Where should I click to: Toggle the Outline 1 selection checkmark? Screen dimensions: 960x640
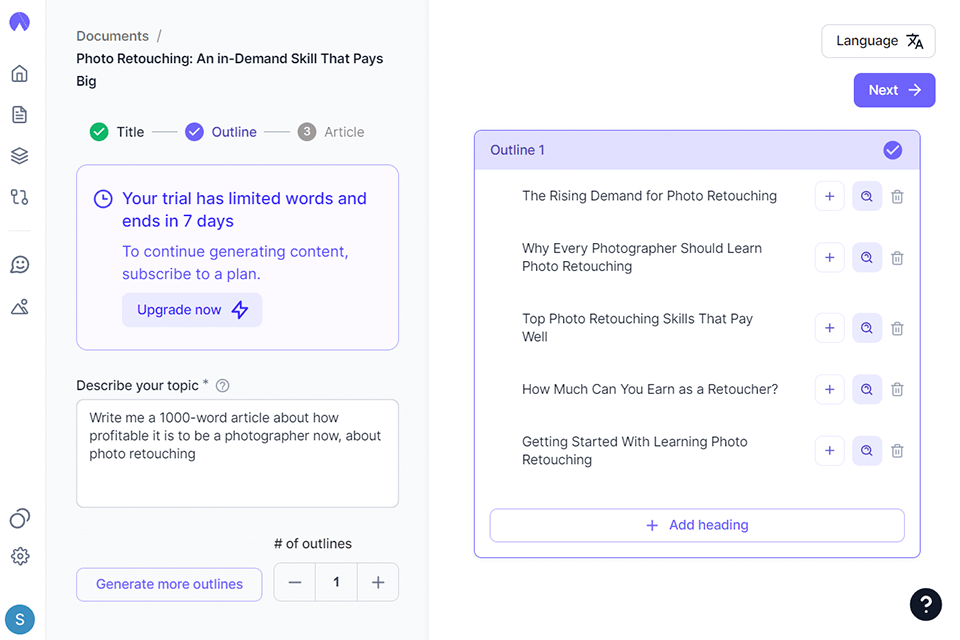[893, 150]
